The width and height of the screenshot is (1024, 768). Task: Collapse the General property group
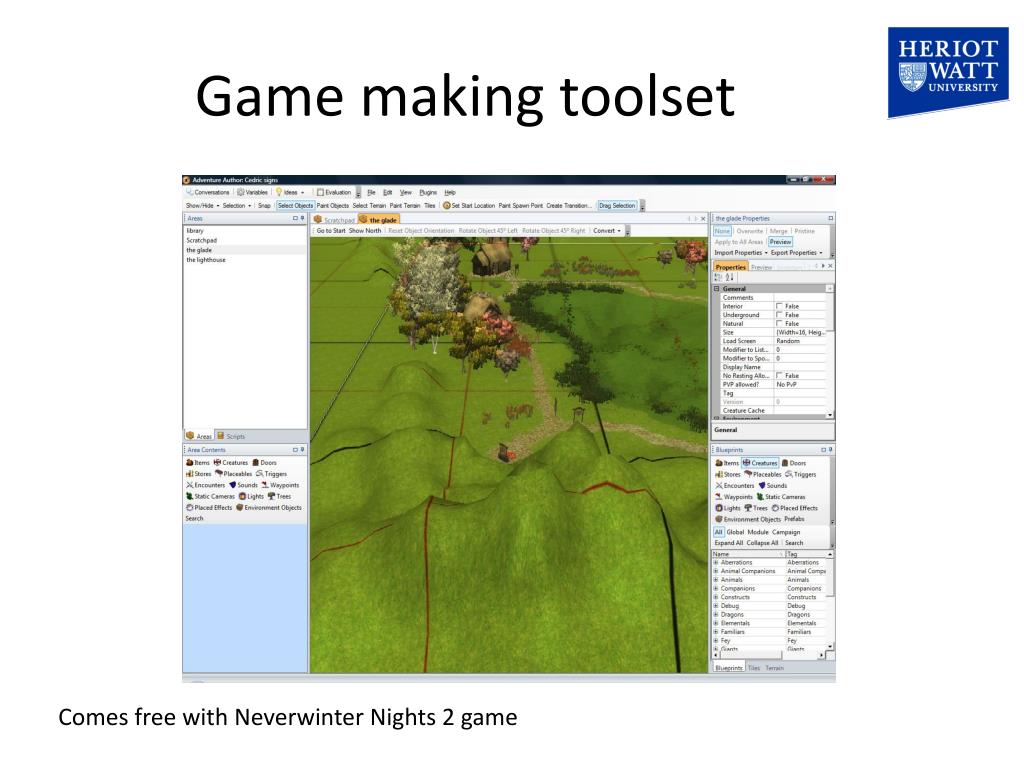coord(716,289)
